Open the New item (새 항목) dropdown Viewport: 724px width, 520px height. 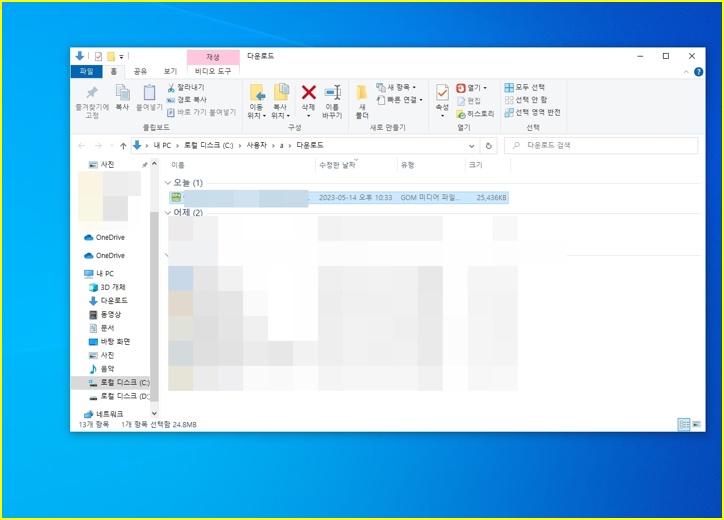coord(397,87)
